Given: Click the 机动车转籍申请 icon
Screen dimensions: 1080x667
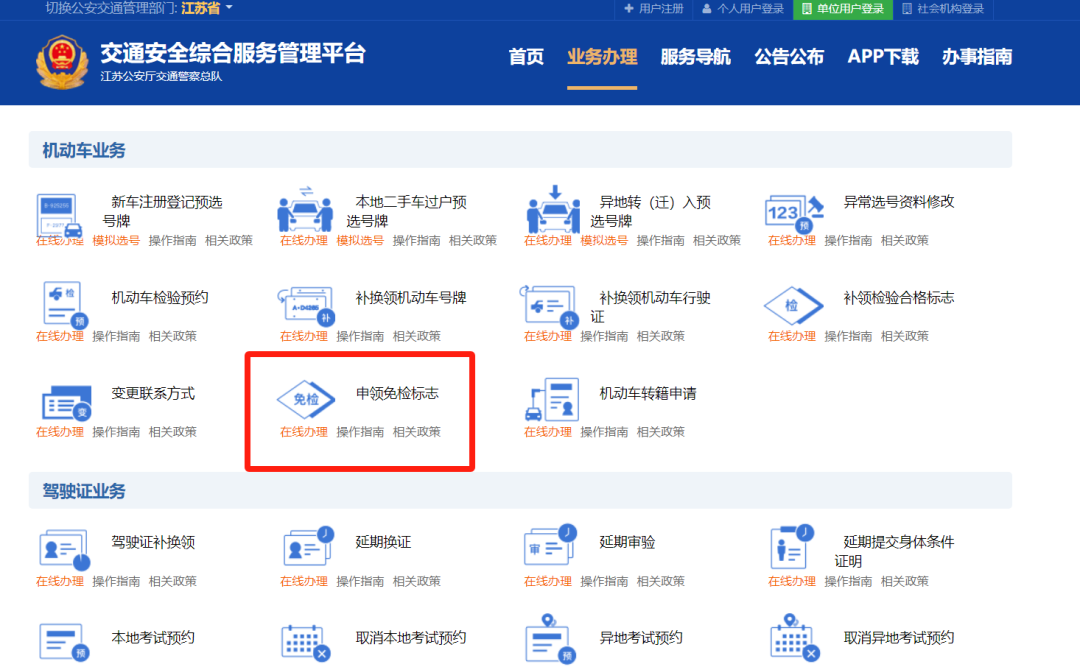Looking at the screenshot, I should pos(552,400).
